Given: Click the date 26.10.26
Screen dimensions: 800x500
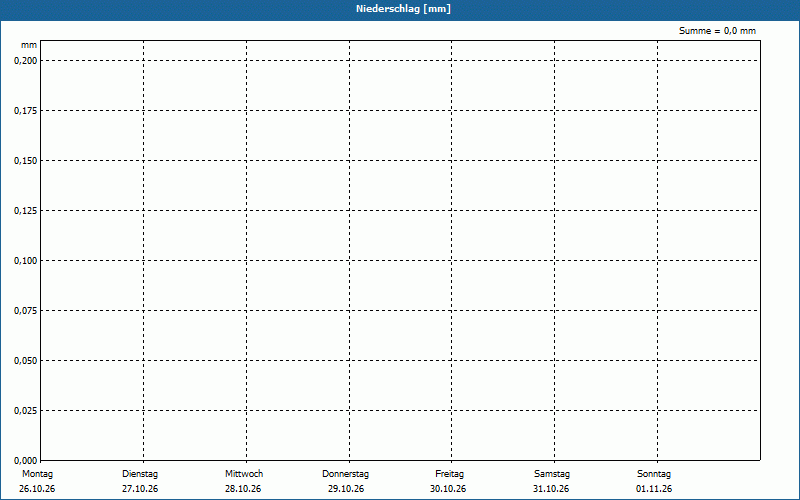Looking at the screenshot, I should coord(37,489).
